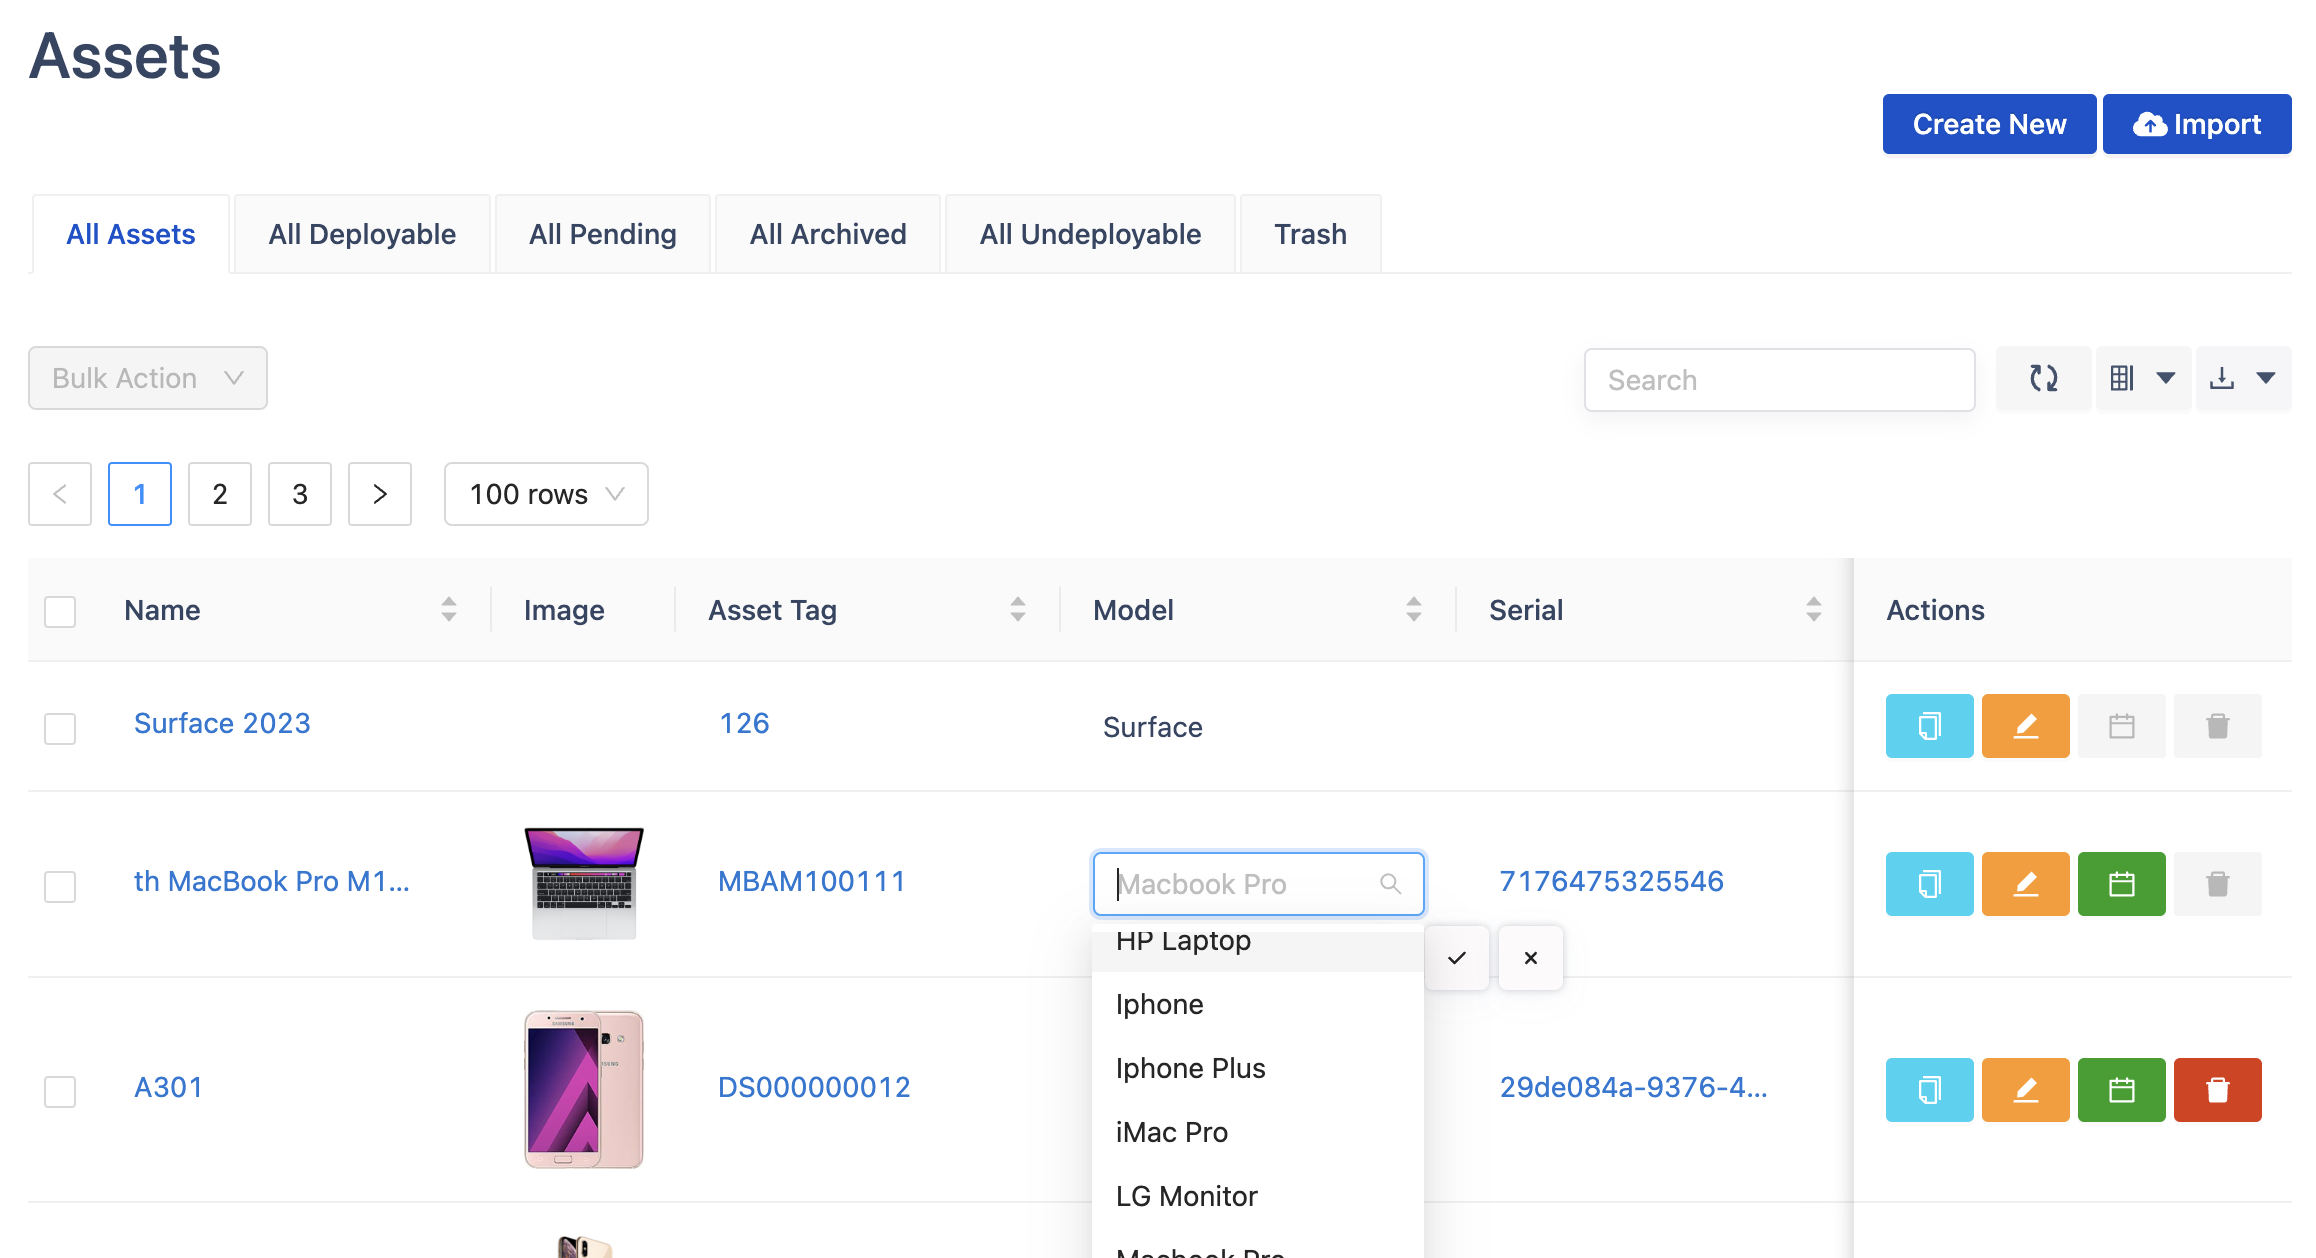Confirm model edit with the checkmark icon

click(x=1457, y=958)
